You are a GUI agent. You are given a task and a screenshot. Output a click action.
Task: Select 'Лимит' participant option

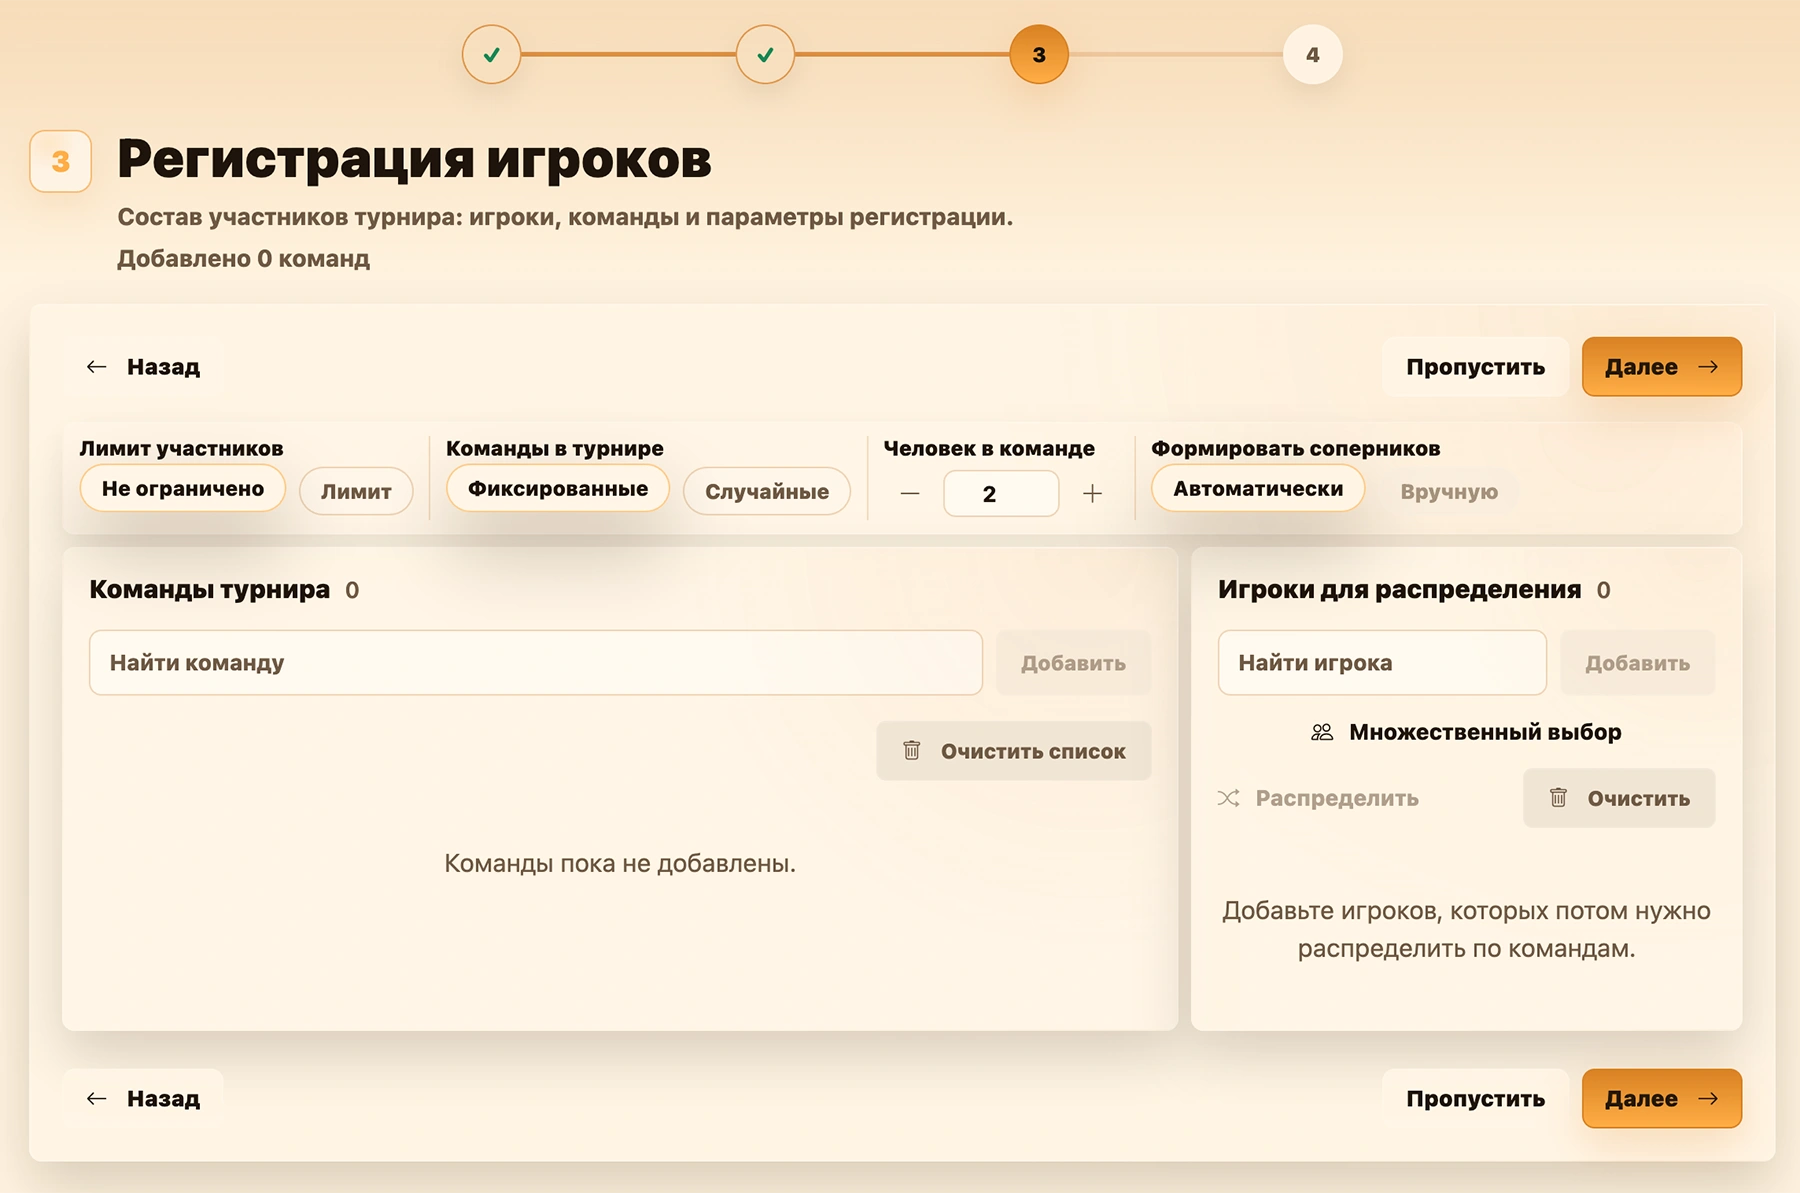click(356, 491)
